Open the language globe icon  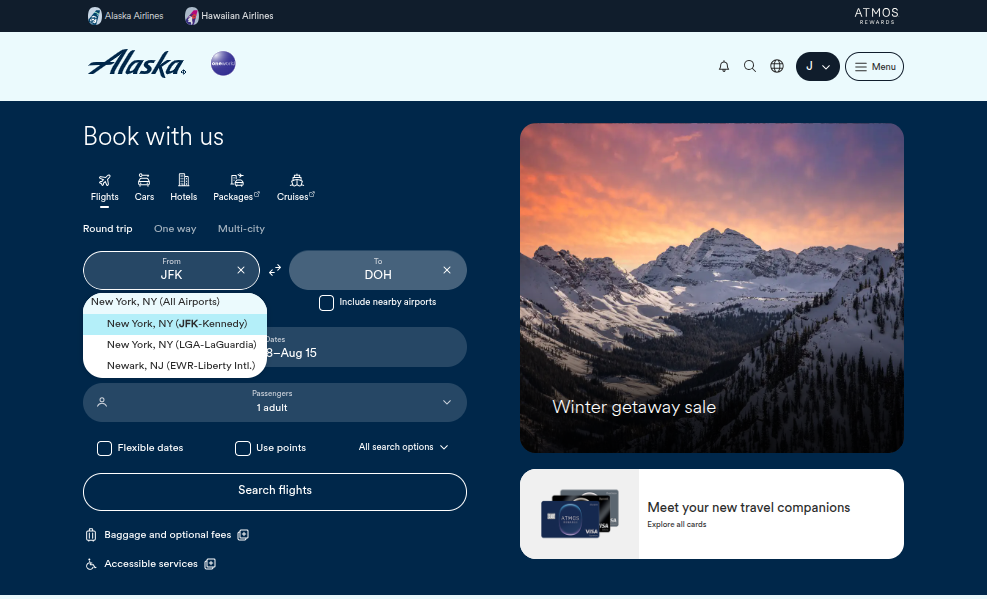point(777,66)
